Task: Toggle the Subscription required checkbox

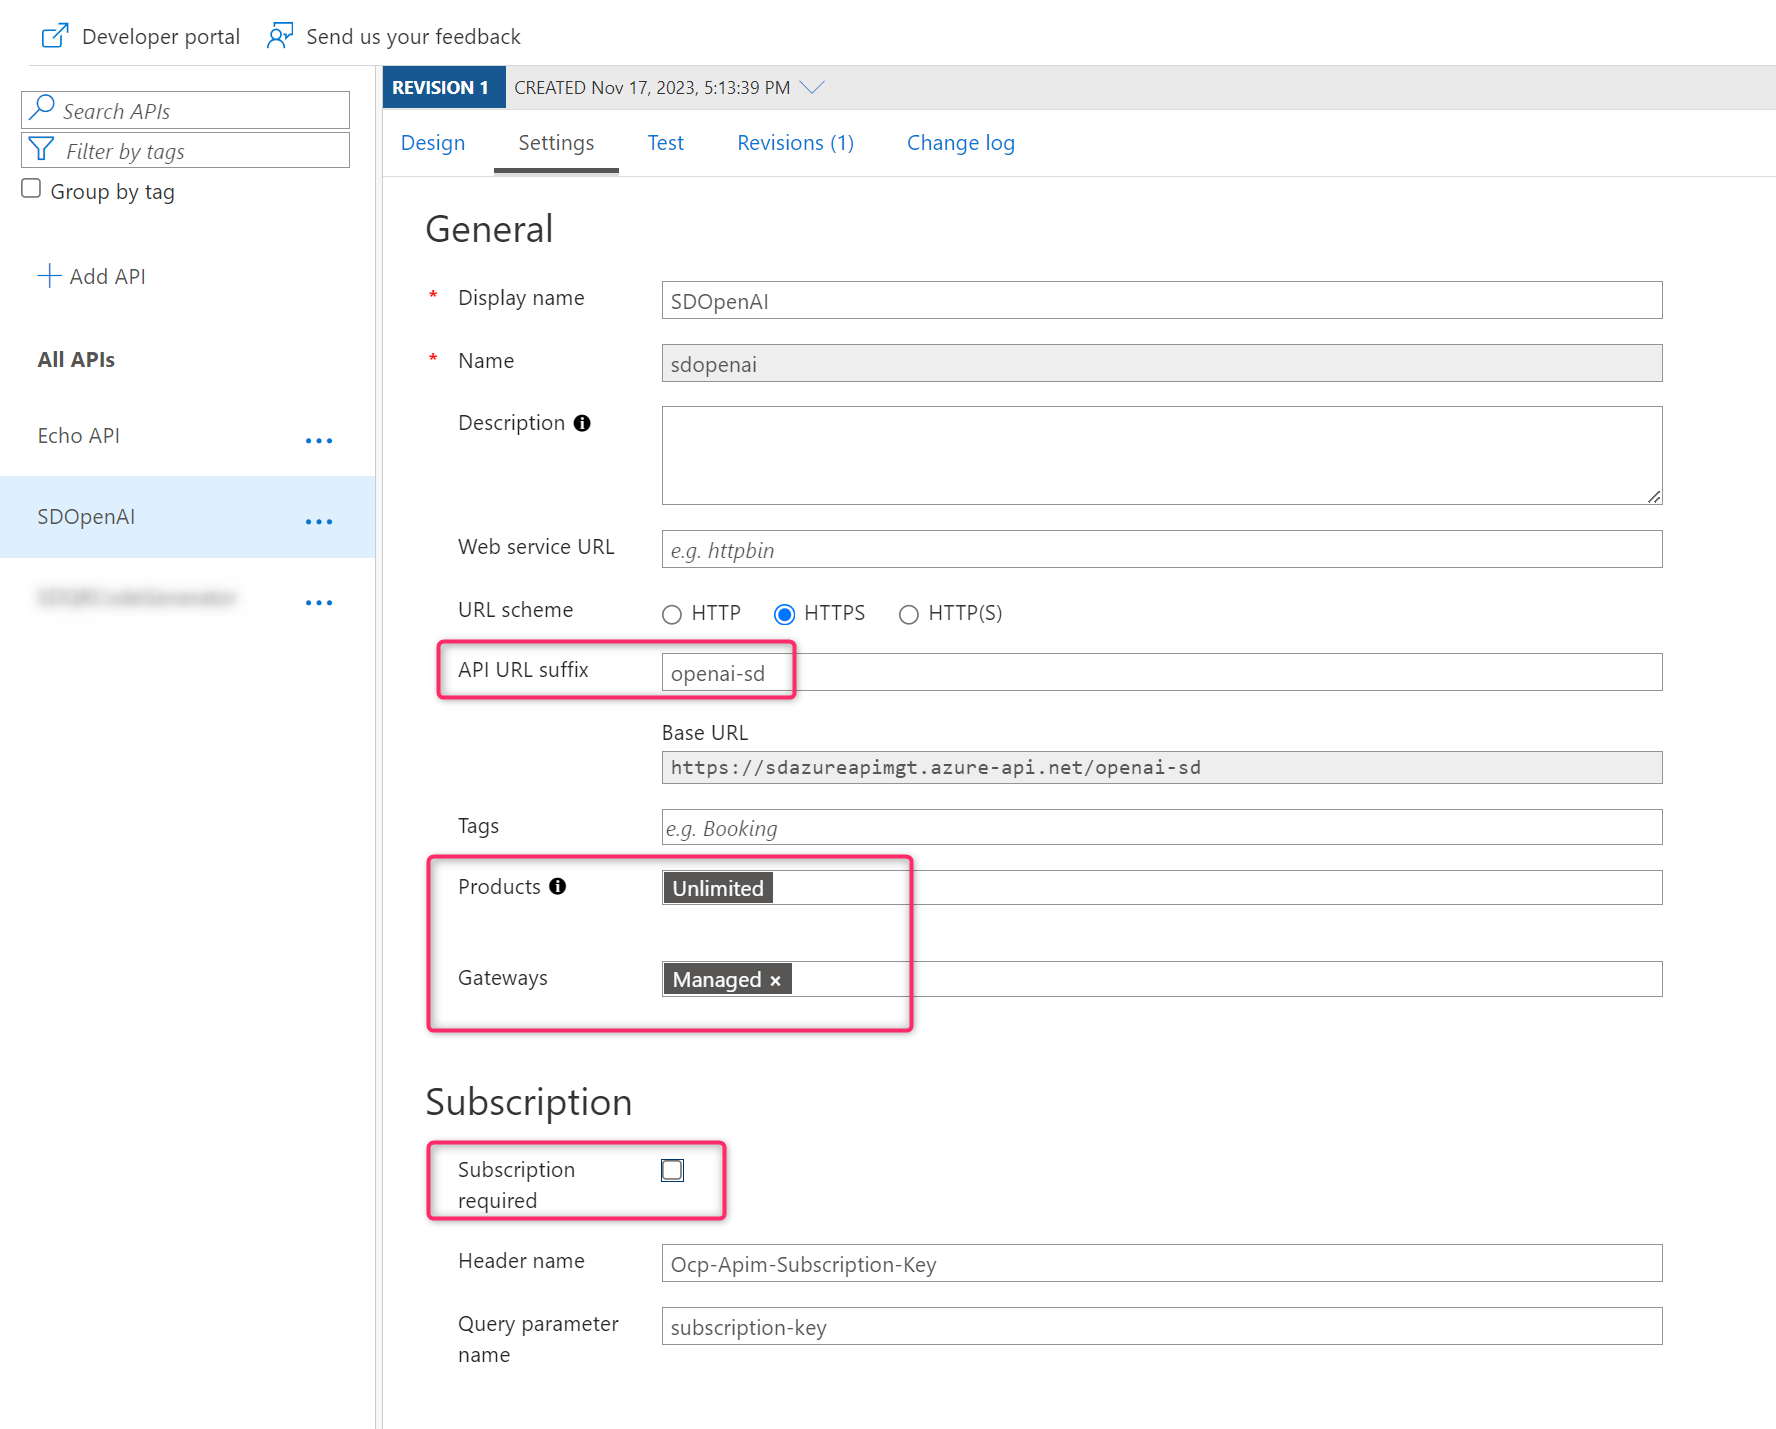Action: pyautogui.click(x=672, y=1170)
